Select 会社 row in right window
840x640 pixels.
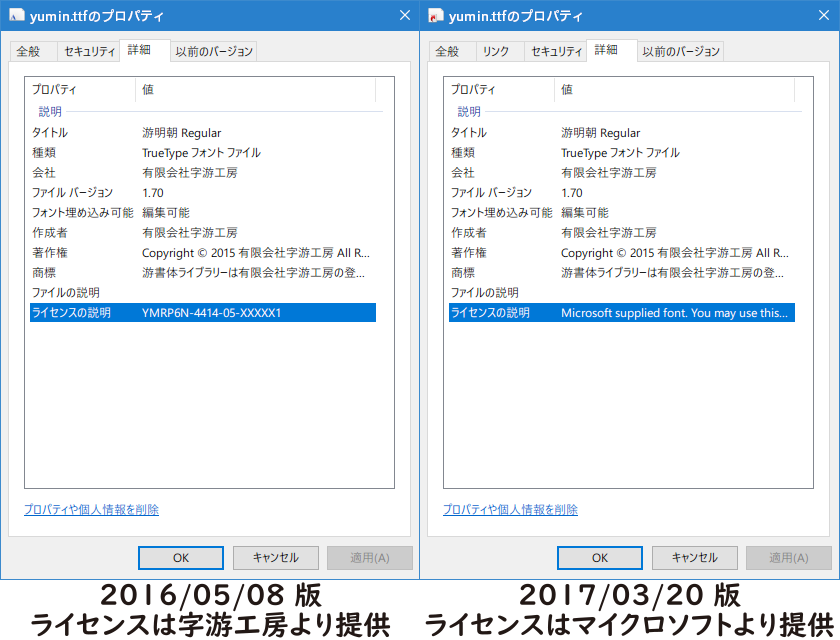pos(622,172)
